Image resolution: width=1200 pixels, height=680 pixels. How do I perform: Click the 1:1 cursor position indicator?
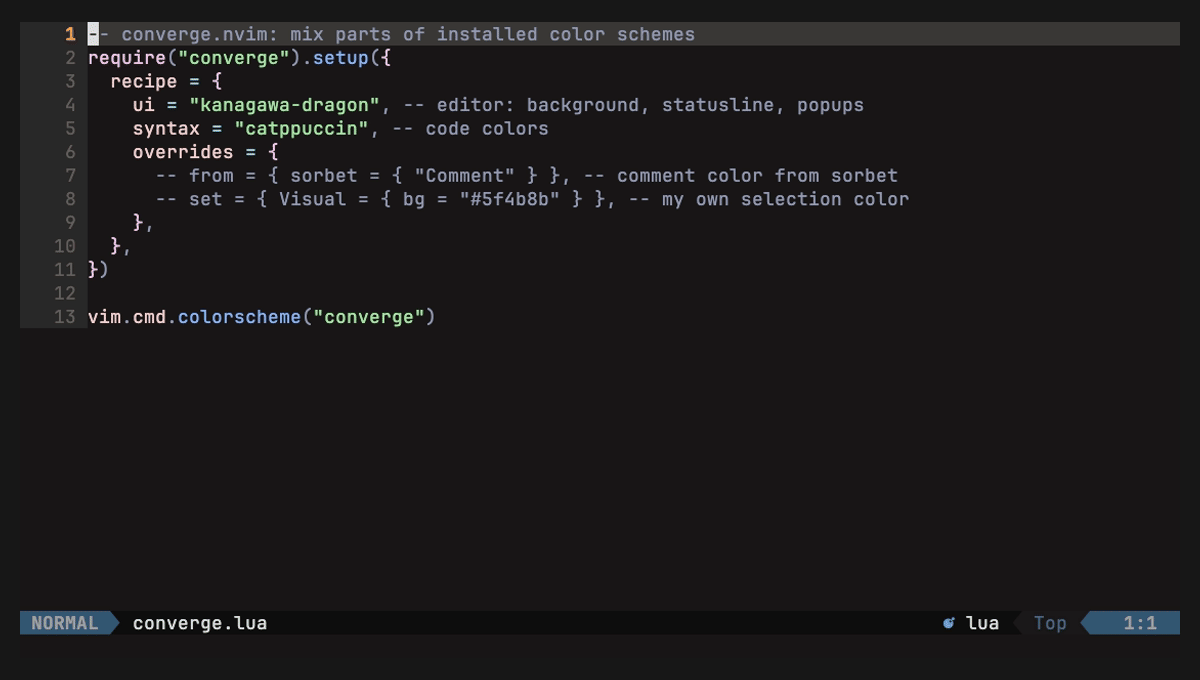[x=1140, y=623]
